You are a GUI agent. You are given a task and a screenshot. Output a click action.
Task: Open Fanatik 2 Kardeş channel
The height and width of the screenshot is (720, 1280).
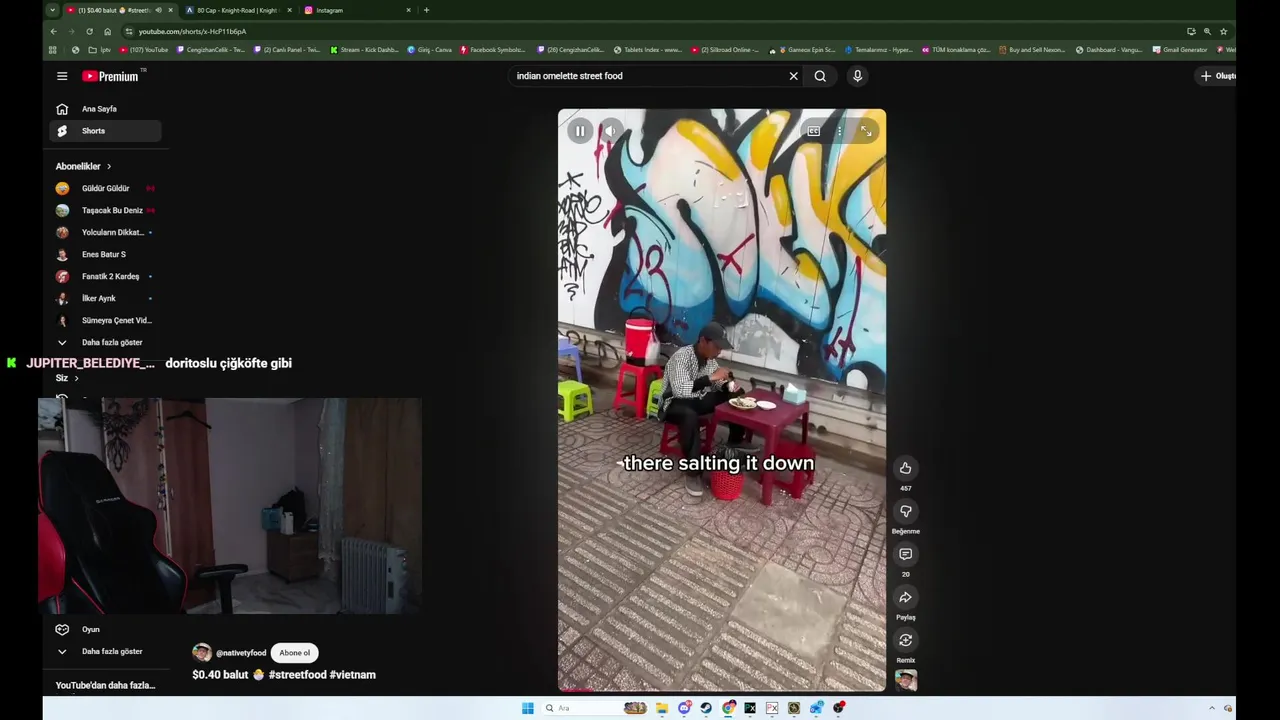[x=105, y=276]
